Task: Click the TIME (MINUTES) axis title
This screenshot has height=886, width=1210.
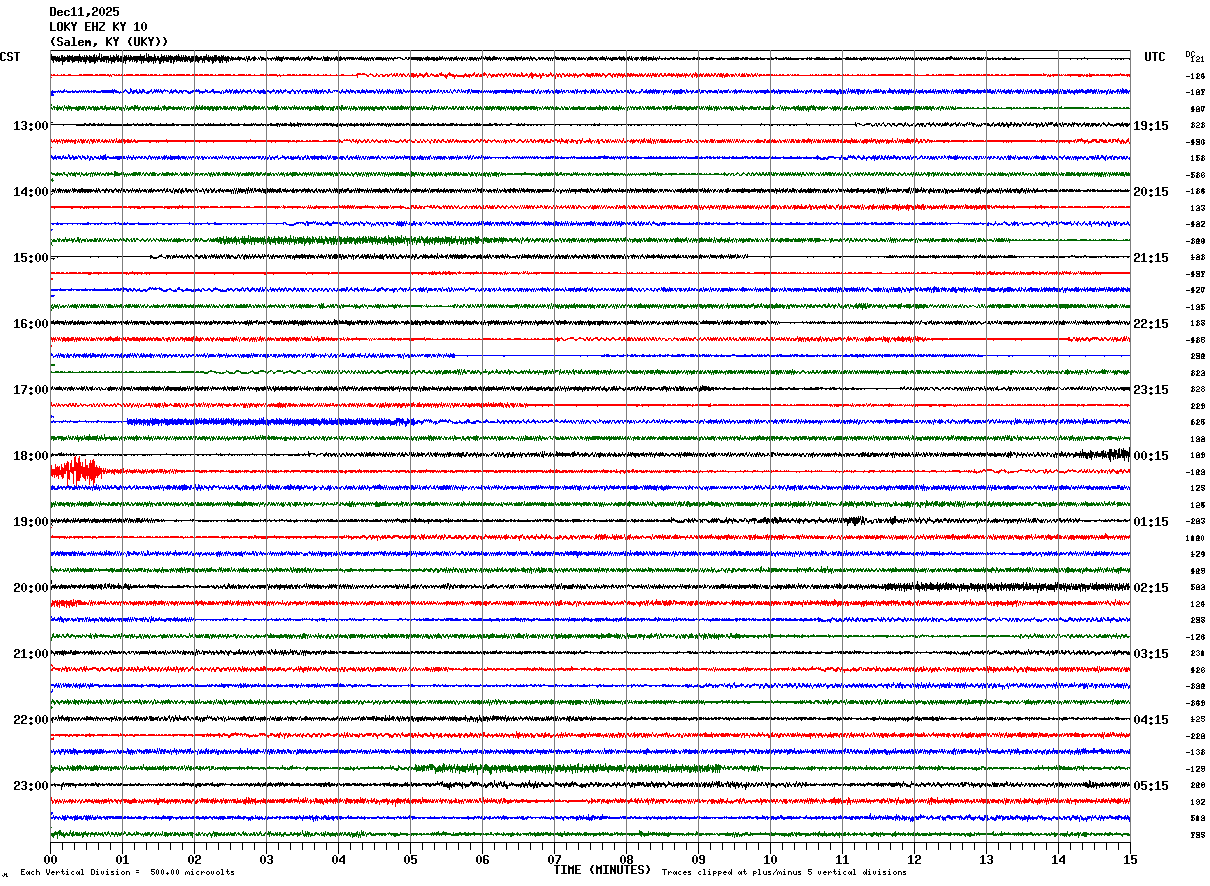Action: pyautogui.click(x=602, y=870)
